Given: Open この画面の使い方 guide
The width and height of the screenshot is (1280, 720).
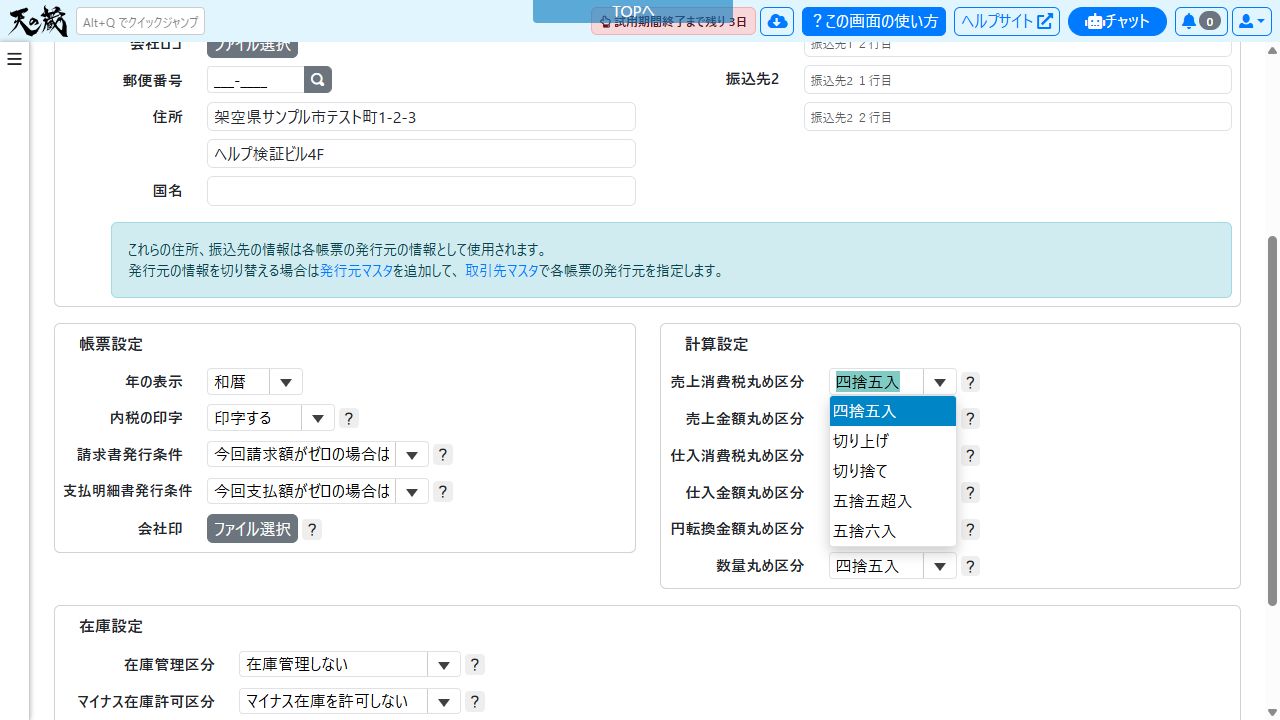Looking at the screenshot, I should pos(874,21).
